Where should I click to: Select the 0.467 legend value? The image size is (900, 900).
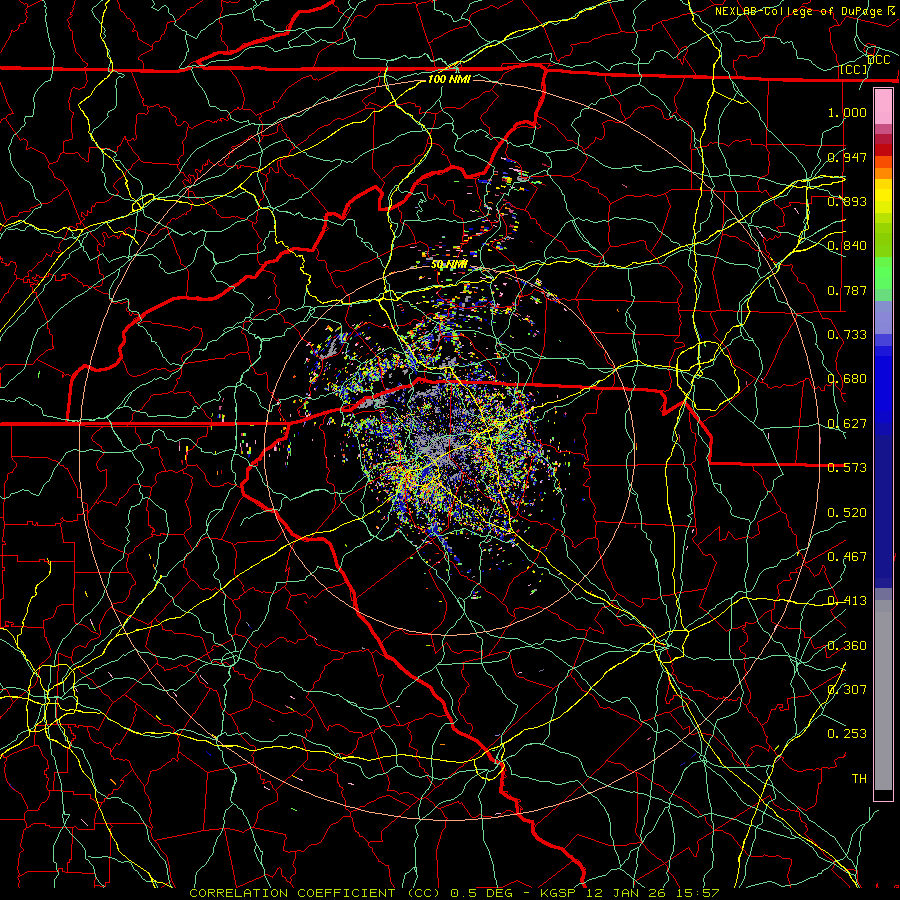coord(847,557)
